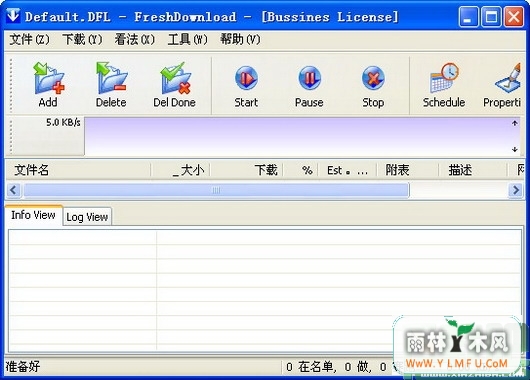530x380 pixels.
Task: Click the horizontal scrollbar left arrow
Action: (14, 190)
